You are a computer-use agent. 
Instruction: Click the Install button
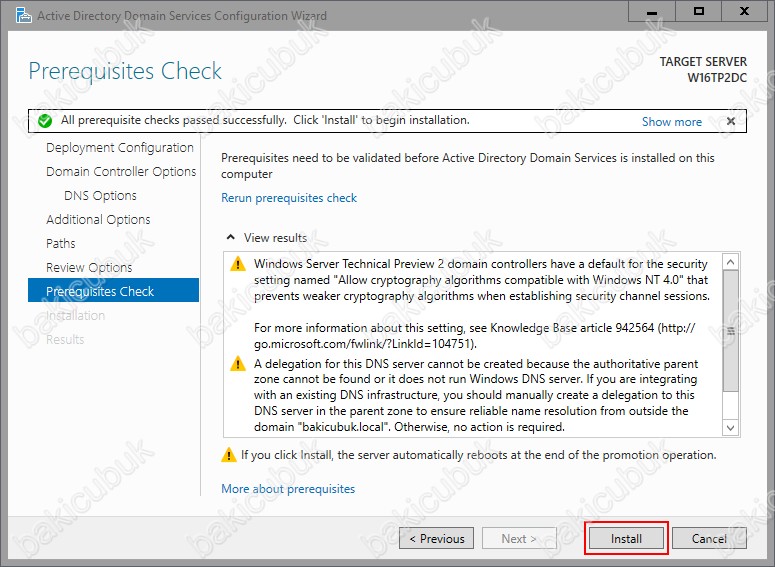(x=626, y=538)
